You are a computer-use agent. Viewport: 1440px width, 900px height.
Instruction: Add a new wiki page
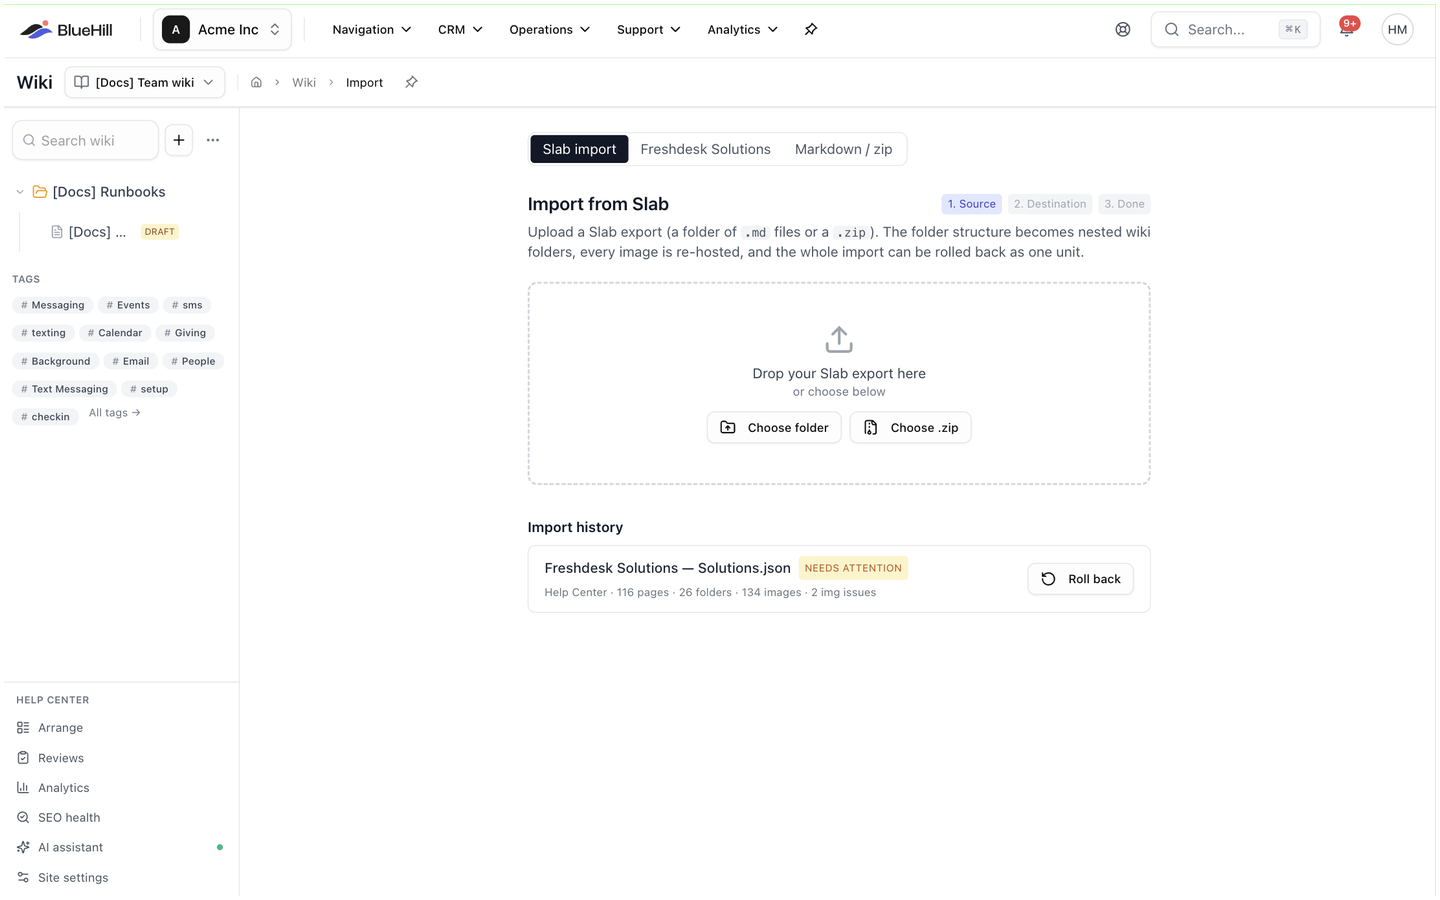coord(179,141)
